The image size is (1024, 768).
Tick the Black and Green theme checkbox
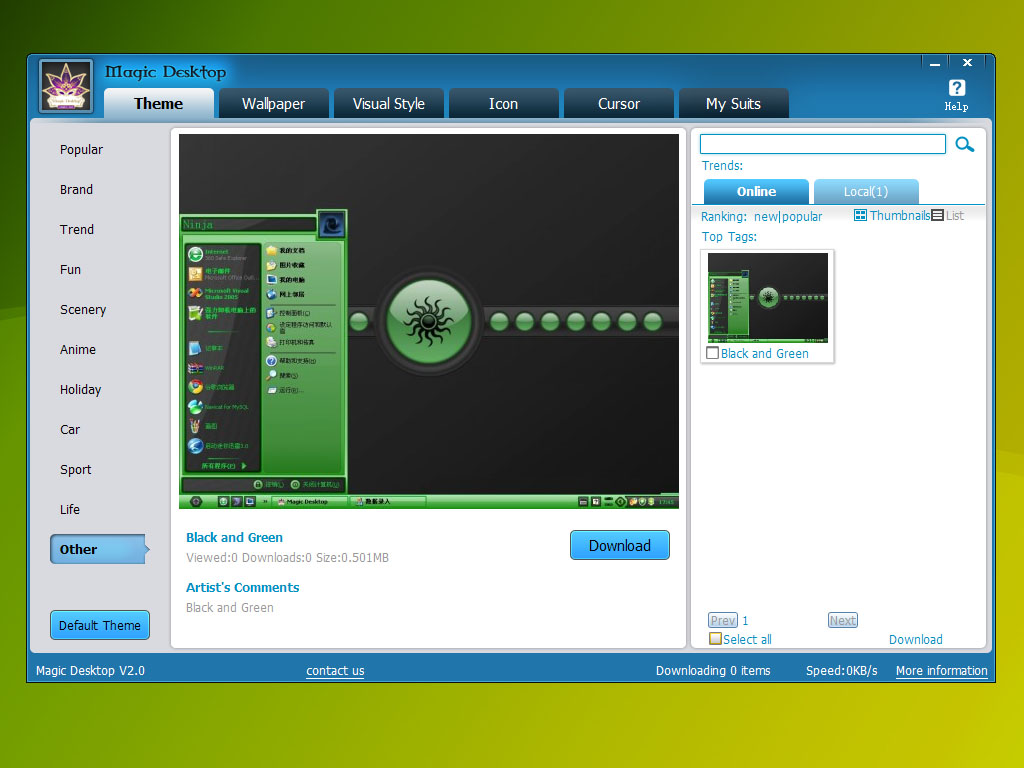pyautogui.click(x=713, y=353)
